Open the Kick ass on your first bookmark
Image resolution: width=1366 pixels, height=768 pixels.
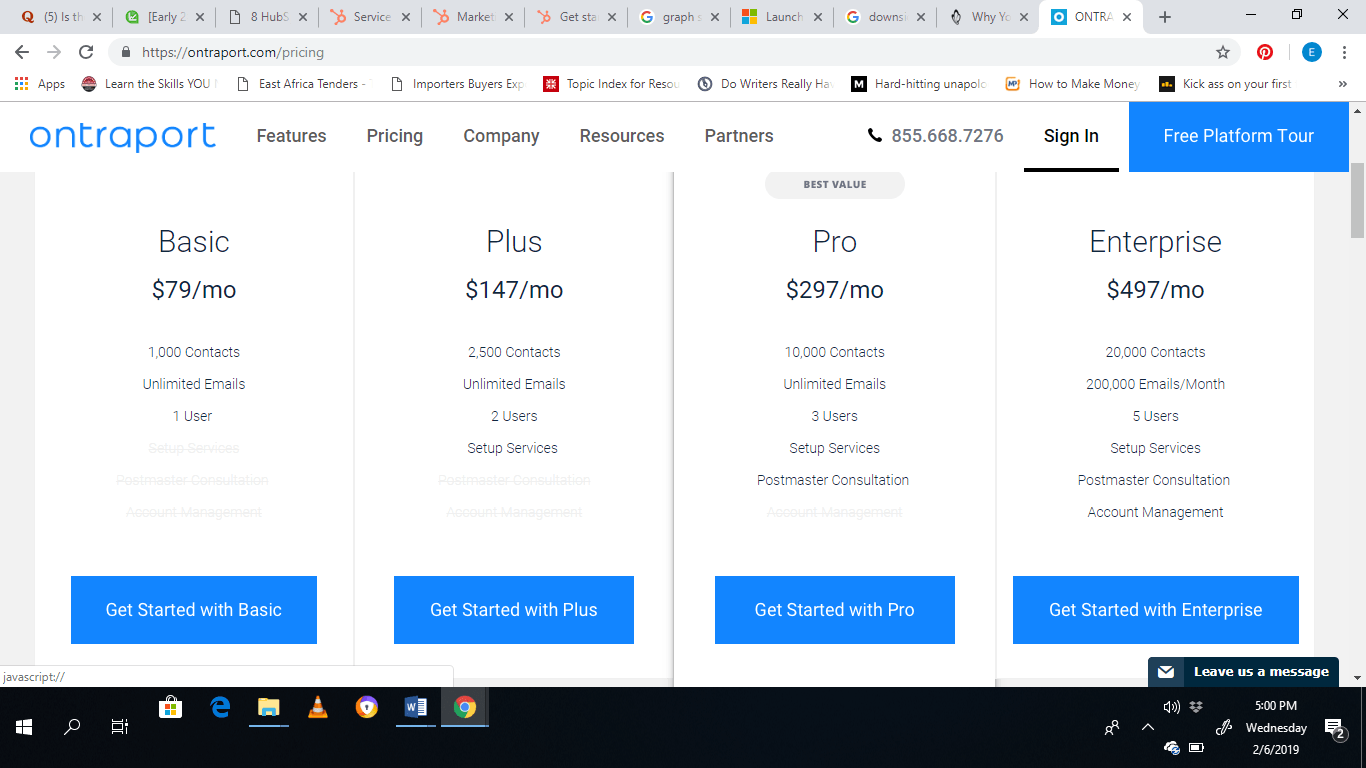click(1225, 84)
